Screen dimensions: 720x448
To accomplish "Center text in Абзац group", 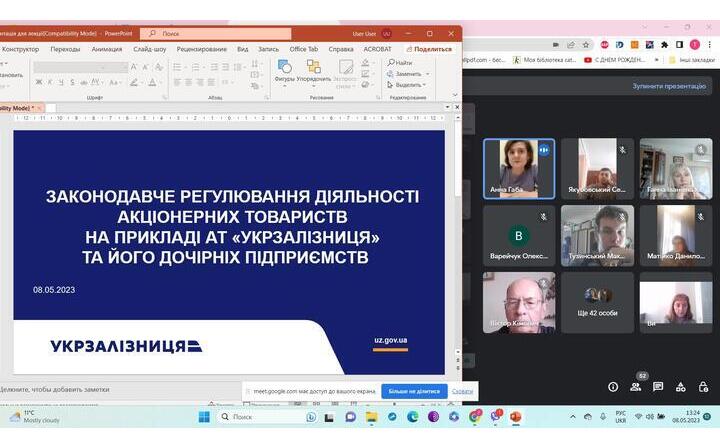I will pyautogui.click(x=189, y=82).
